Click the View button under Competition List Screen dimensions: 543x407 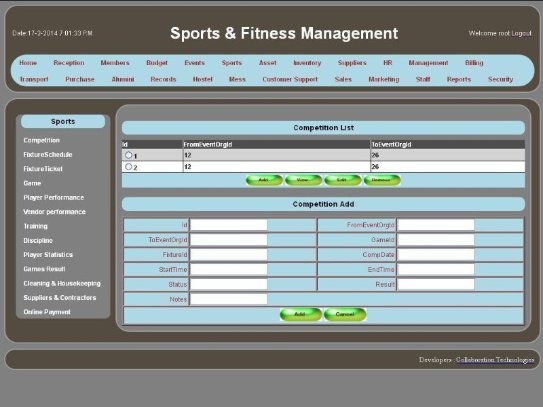303,180
